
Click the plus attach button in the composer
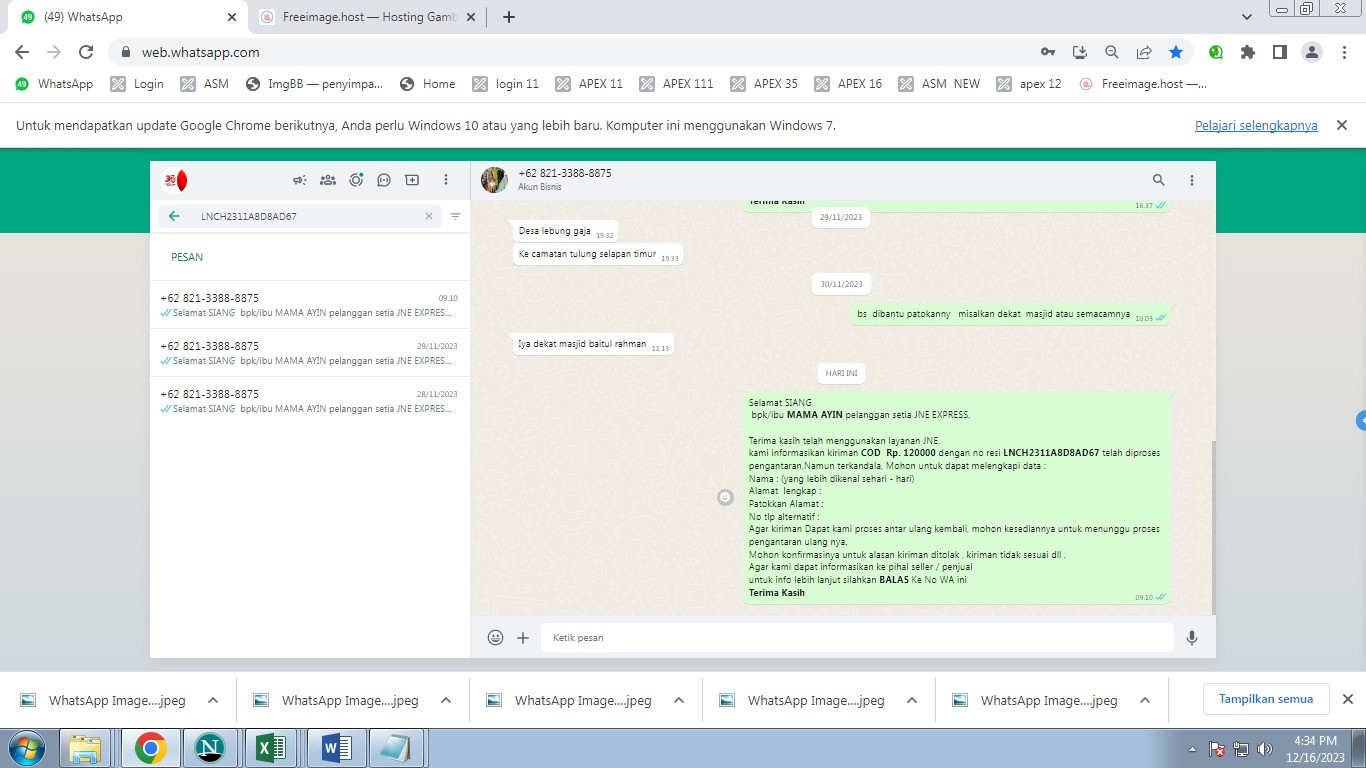pos(523,637)
